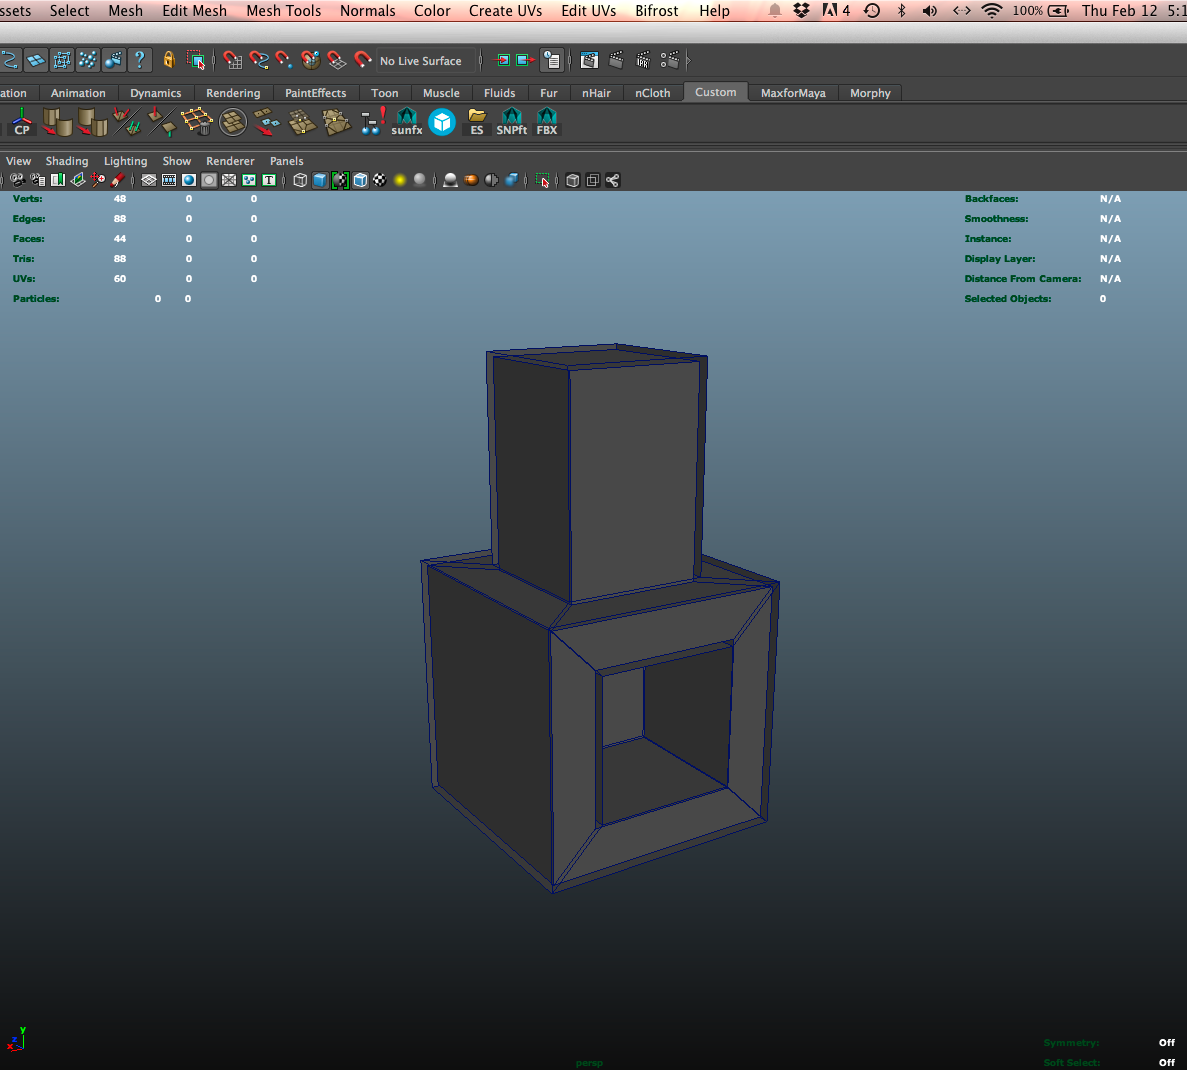This screenshot has height=1070, width=1187.
Task: Click the blue cube icon on shelf
Action: pos(442,122)
